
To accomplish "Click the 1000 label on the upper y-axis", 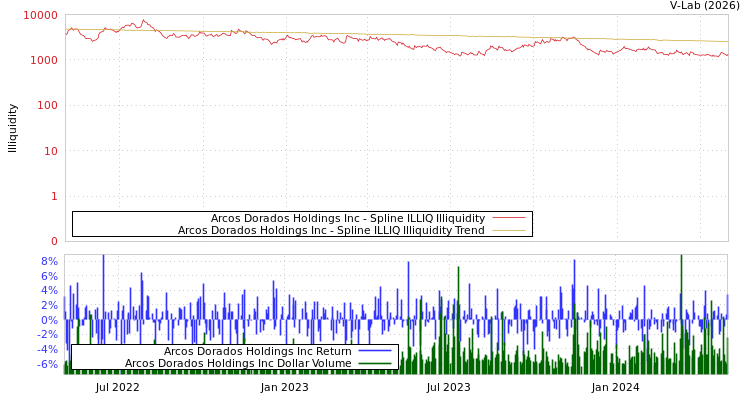I will tap(44, 60).
